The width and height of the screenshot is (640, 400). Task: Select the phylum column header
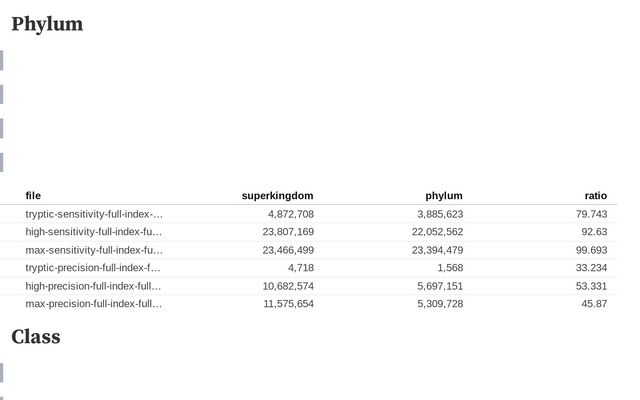(443, 196)
